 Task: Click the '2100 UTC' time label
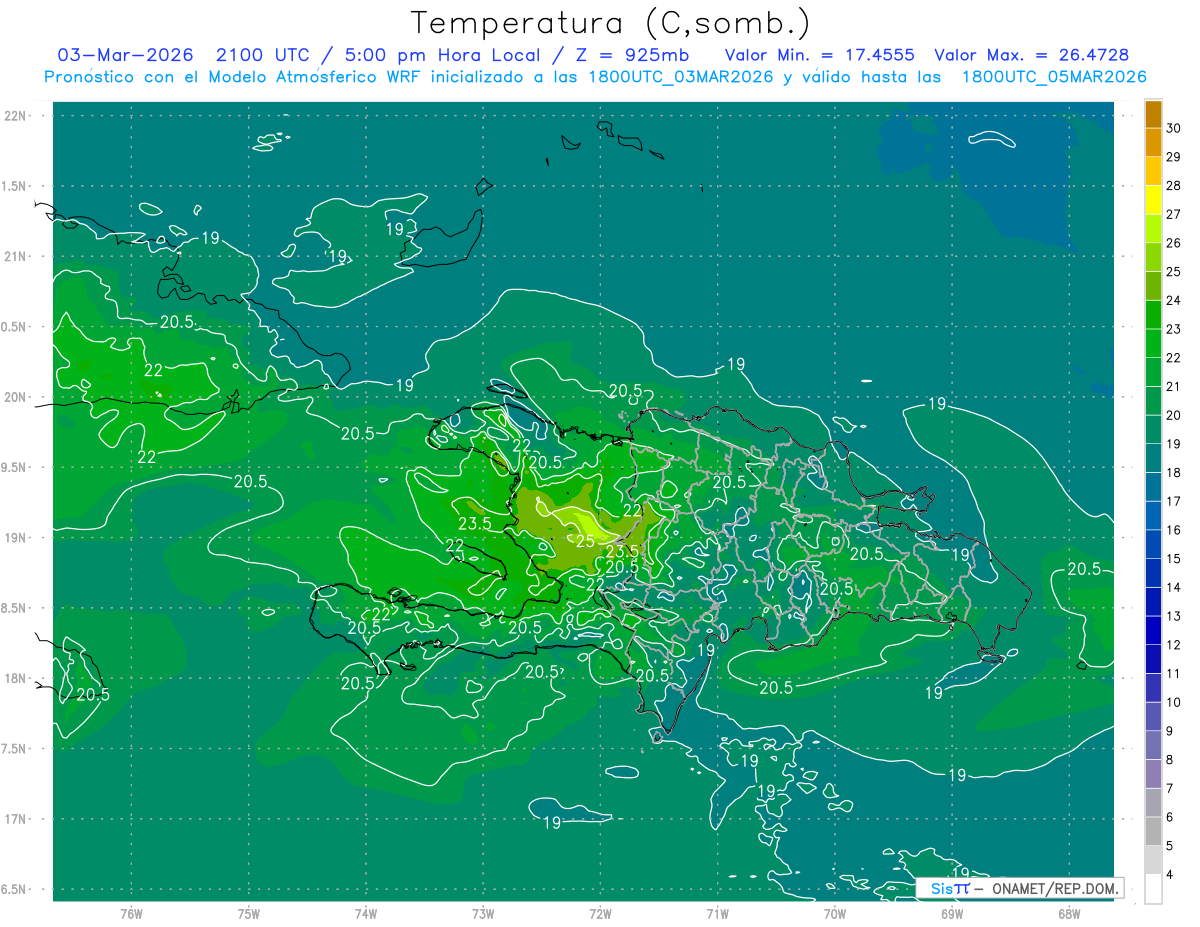[262, 55]
